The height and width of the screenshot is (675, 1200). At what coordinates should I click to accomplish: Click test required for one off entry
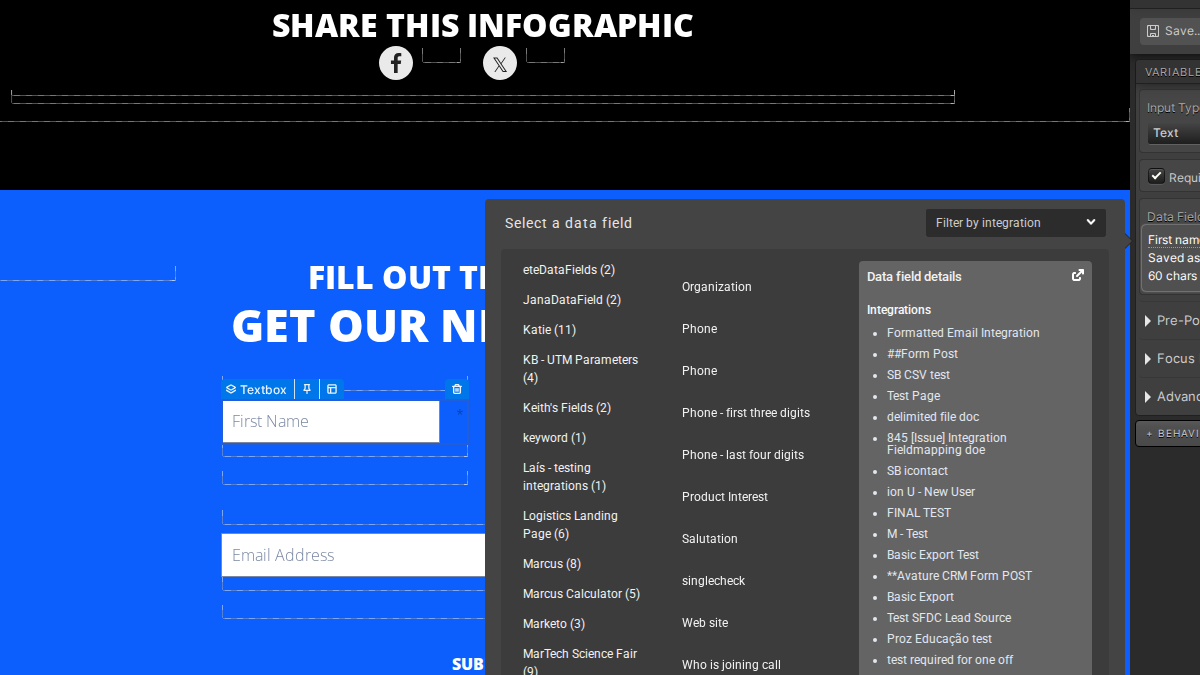click(950, 660)
